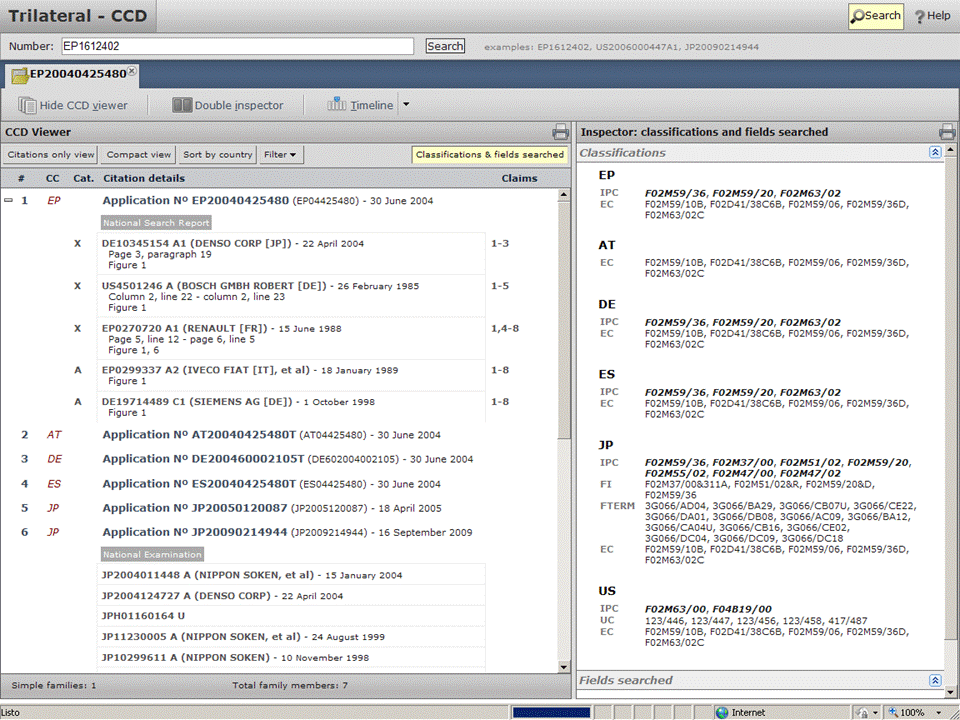Toggle the Compact view
The height and width of the screenshot is (720, 960).
(139, 155)
